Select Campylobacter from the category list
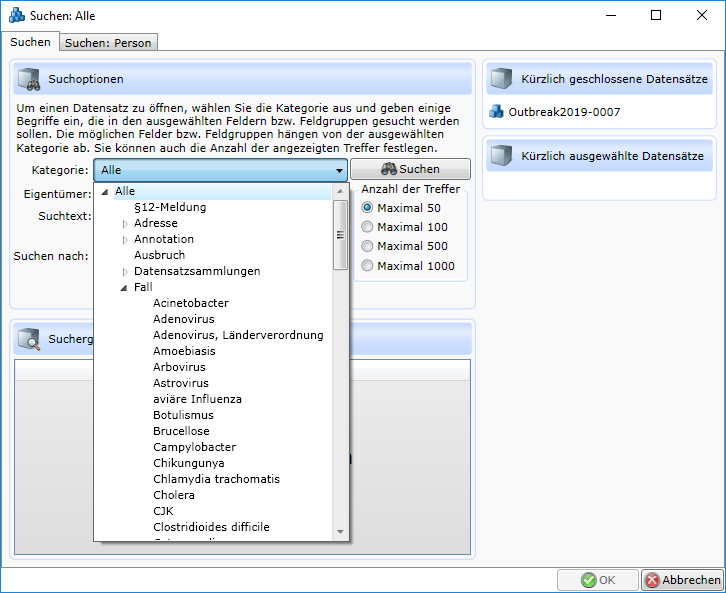The height and width of the screenshot is (593, 726). 194,447
